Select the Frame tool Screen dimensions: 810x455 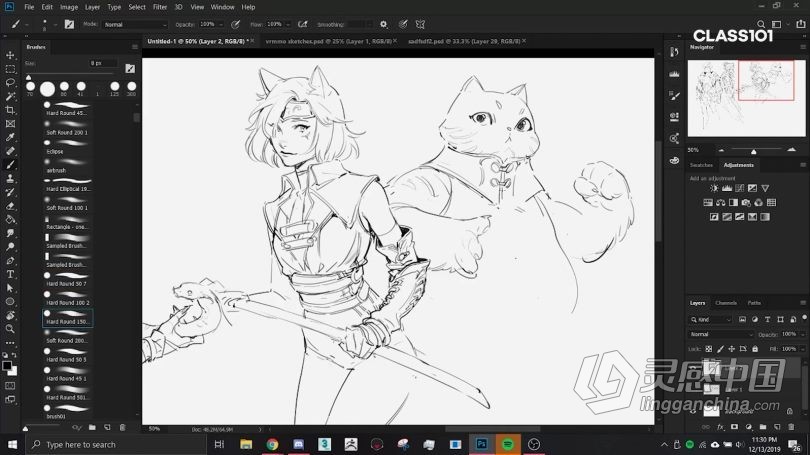[10, 123]
